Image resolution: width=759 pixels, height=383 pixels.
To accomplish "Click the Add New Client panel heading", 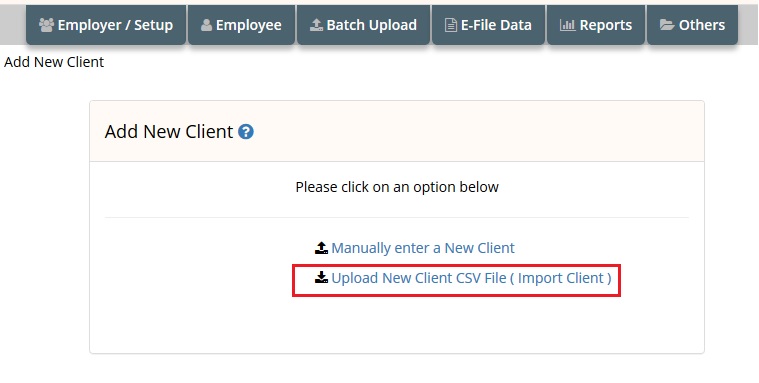I will [x=169, y=132].
